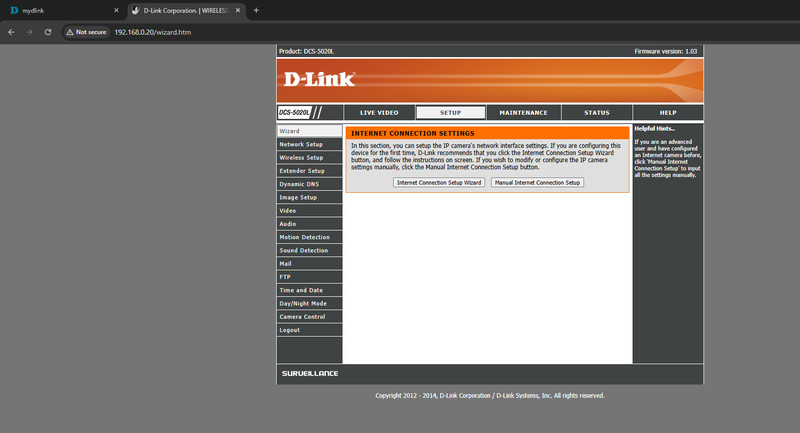The image size is (800, 433).
Task: Close the D-Link Corporation tab
Action: tap(238, 10)
